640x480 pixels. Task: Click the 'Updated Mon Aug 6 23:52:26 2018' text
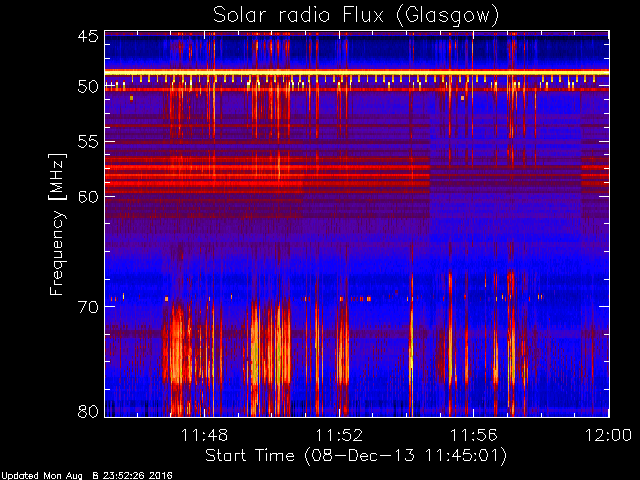pos(87,476)
